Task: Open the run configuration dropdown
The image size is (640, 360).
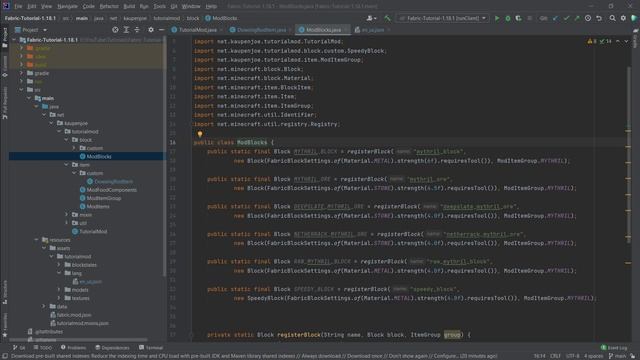Action: coord(443,18)
